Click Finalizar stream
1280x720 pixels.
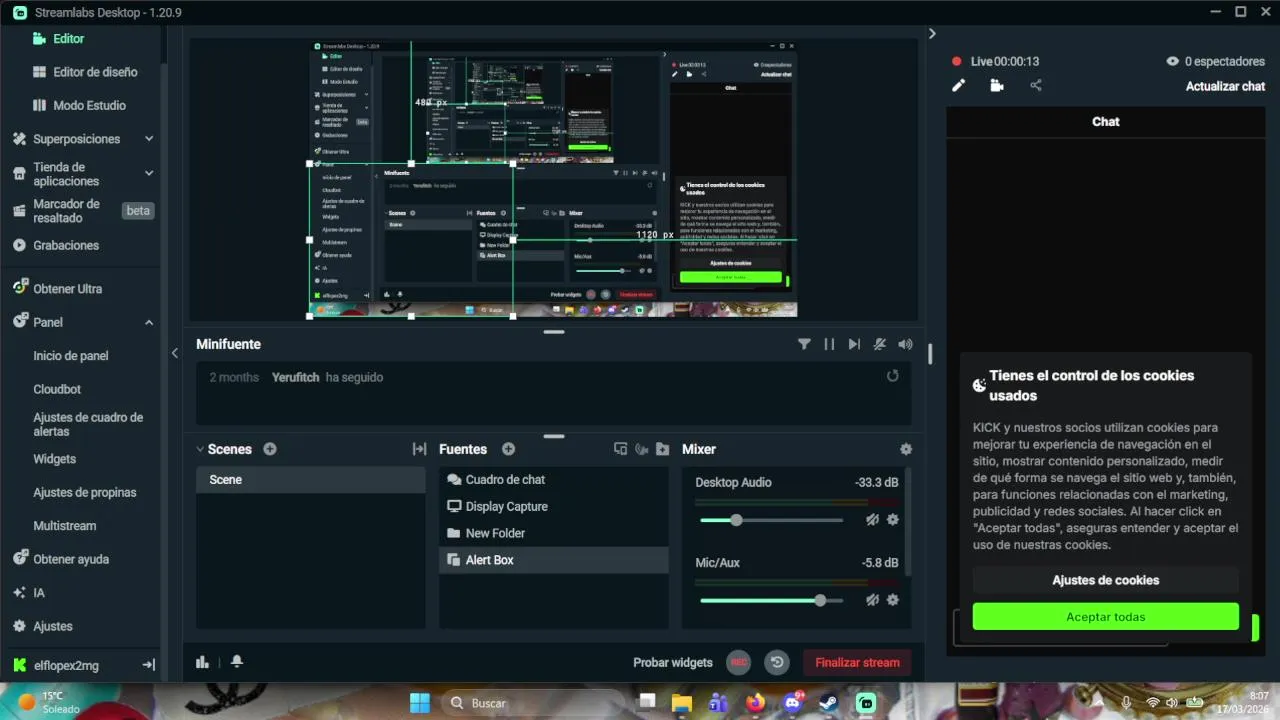coord(857,662)
